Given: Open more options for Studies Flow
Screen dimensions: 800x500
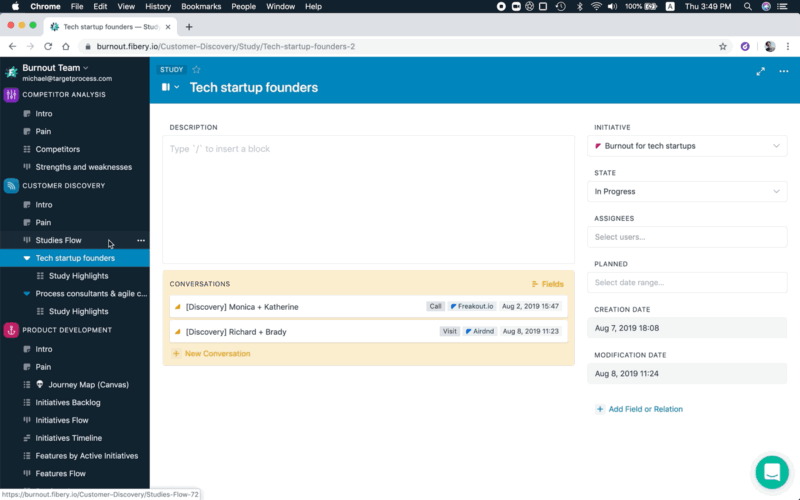Looking at the screenshot, I should coord(141,240).
